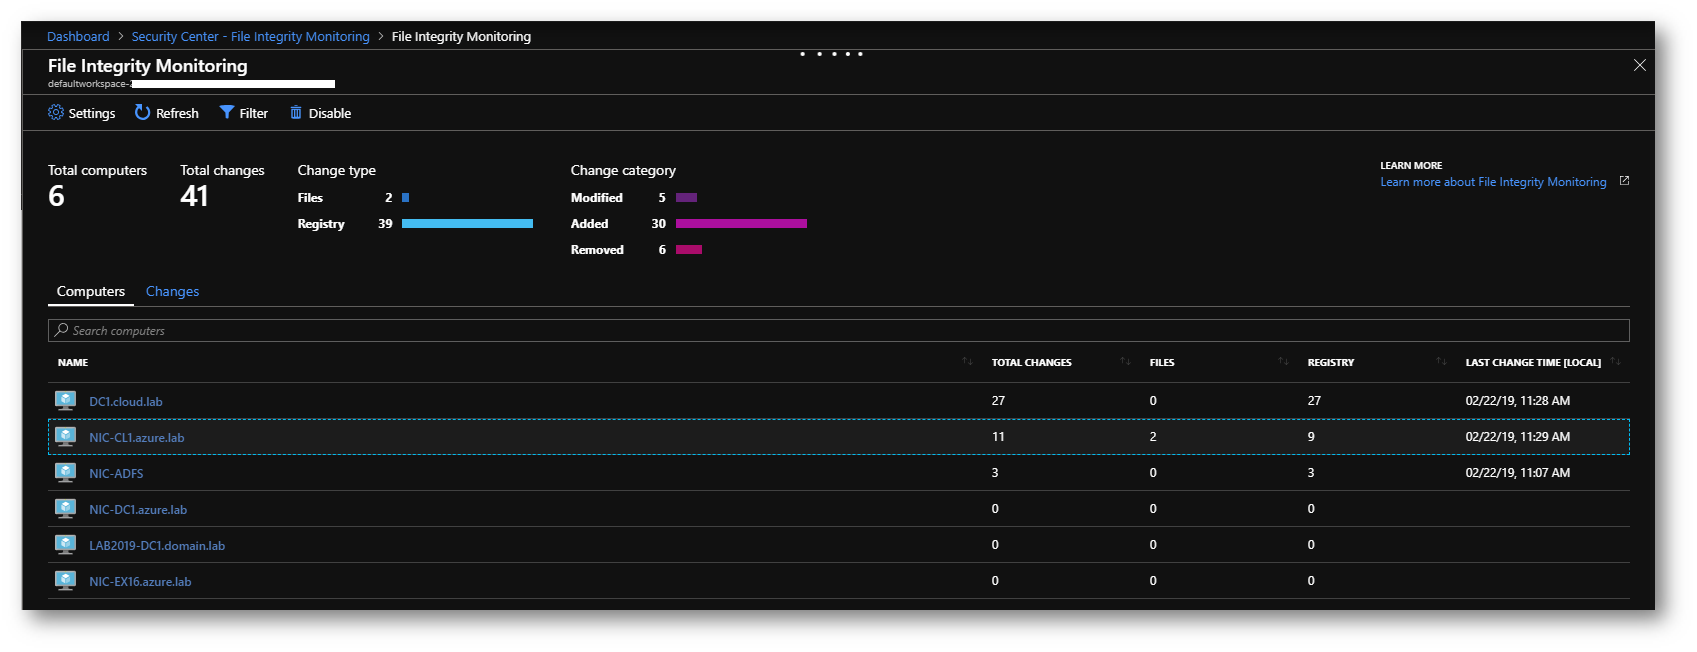Click total changes 27 for DC1.cloud.lab
The image size is (1697, 652).
pos(998,401)
